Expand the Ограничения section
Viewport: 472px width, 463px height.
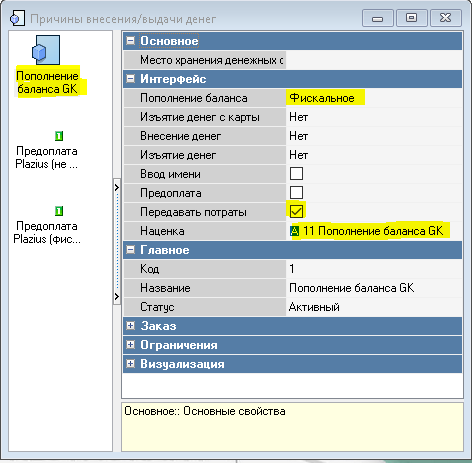pos(131,345)
